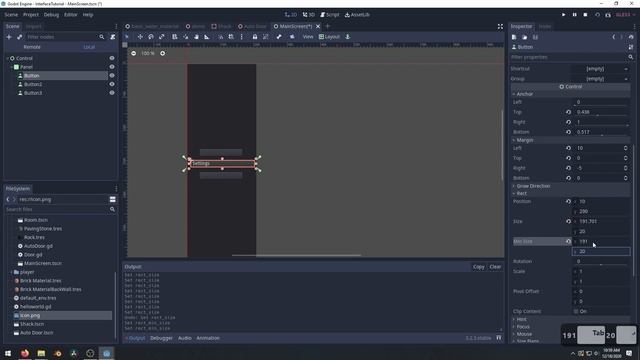Instance a child scene with the link icon
The image size is (640, 360).
point(19,37)
